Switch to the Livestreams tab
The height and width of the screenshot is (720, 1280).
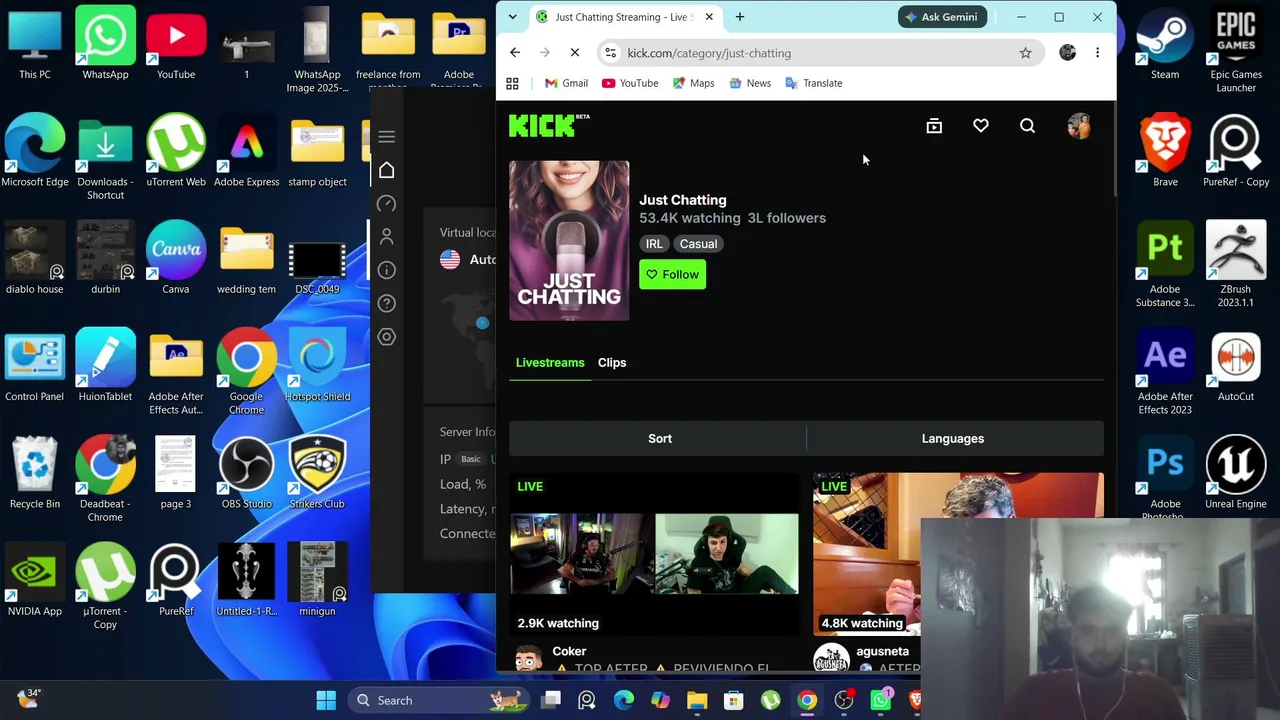pyautogui.click(x=550, y=363)
